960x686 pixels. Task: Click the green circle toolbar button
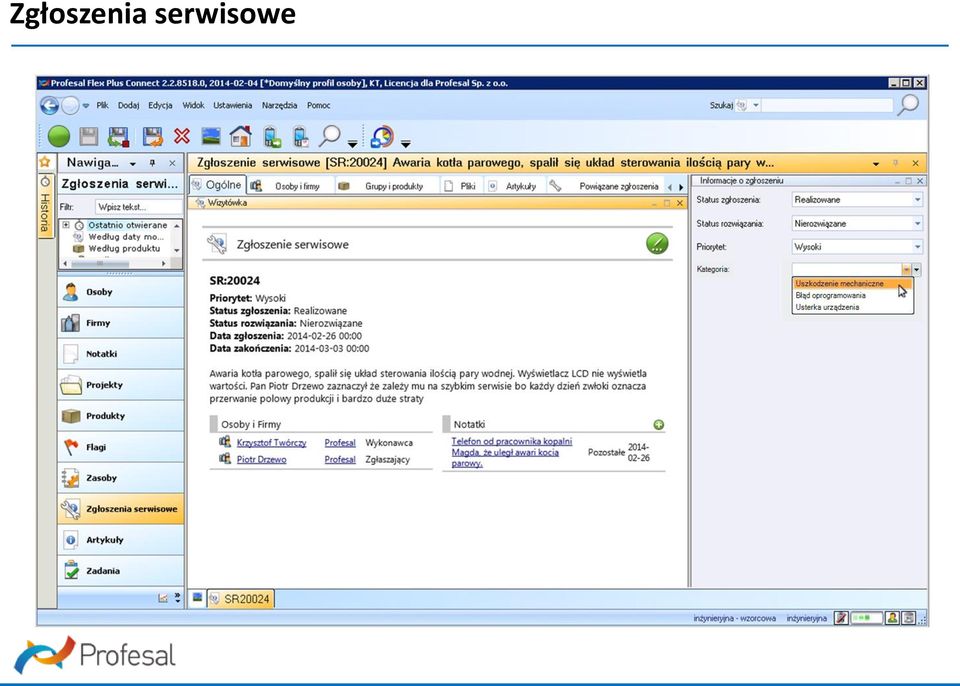59,136
